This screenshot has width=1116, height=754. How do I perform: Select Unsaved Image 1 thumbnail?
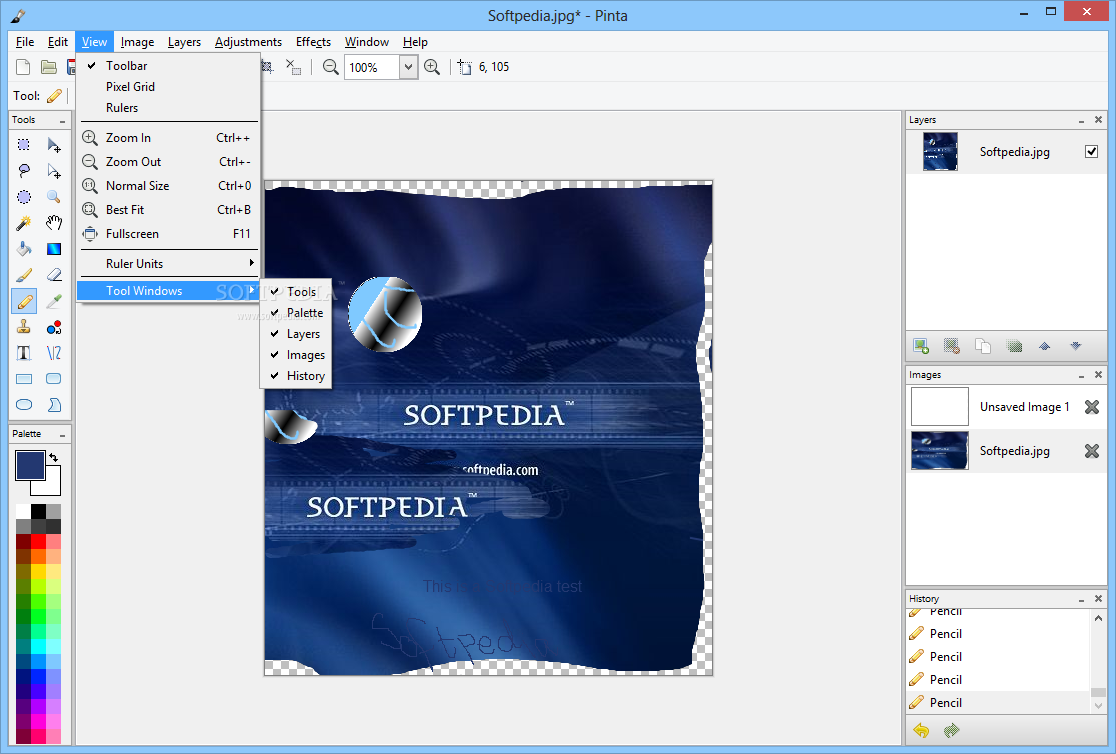(939, 407)
